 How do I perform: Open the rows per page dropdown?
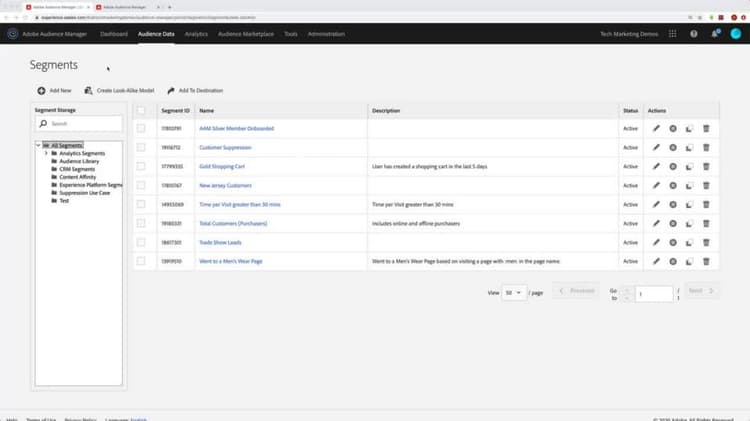coord(514,292)
